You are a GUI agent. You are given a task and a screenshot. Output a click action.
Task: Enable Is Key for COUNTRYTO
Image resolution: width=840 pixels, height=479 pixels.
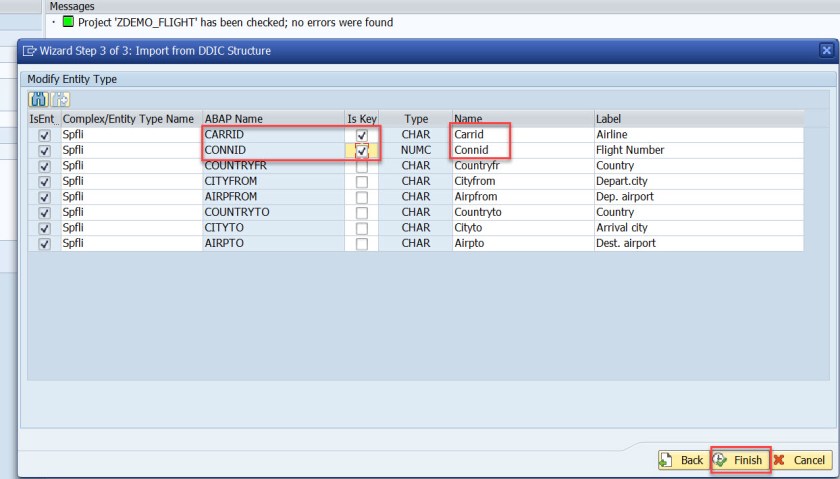pos(362,213)
